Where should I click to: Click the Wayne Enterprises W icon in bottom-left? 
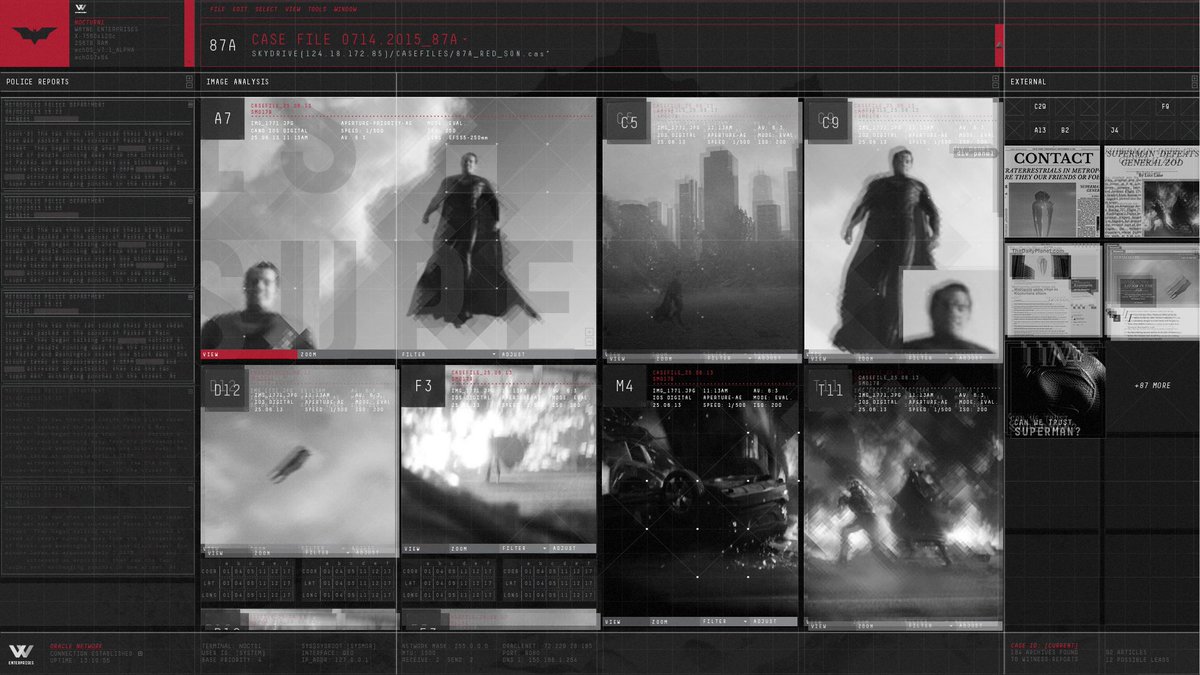point(20,652)
